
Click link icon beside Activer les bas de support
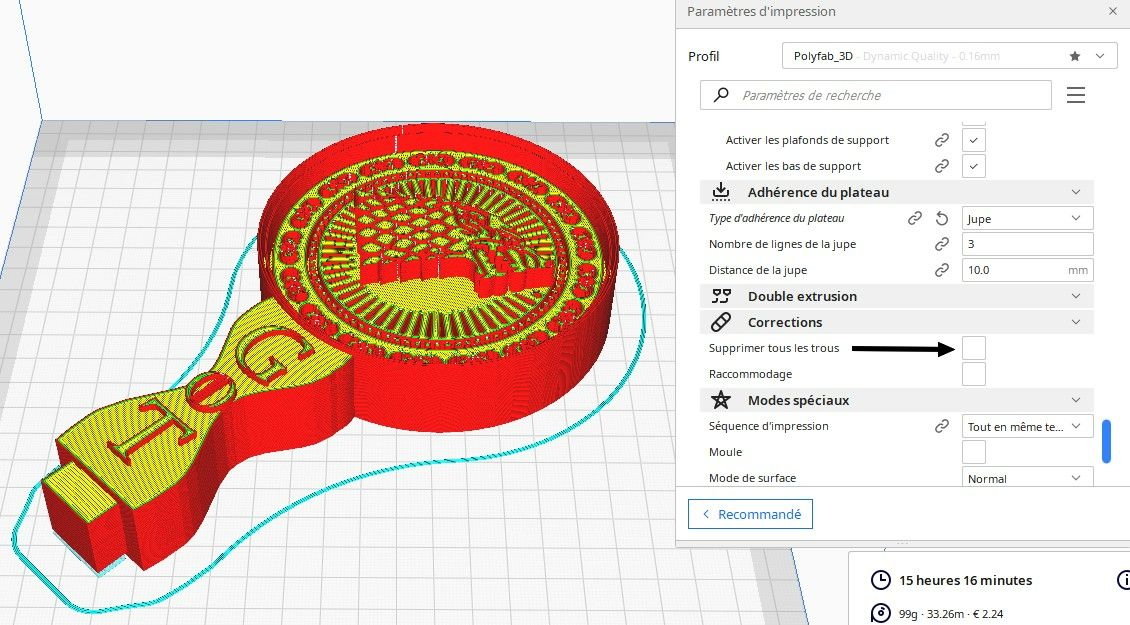tap(941, 167)
